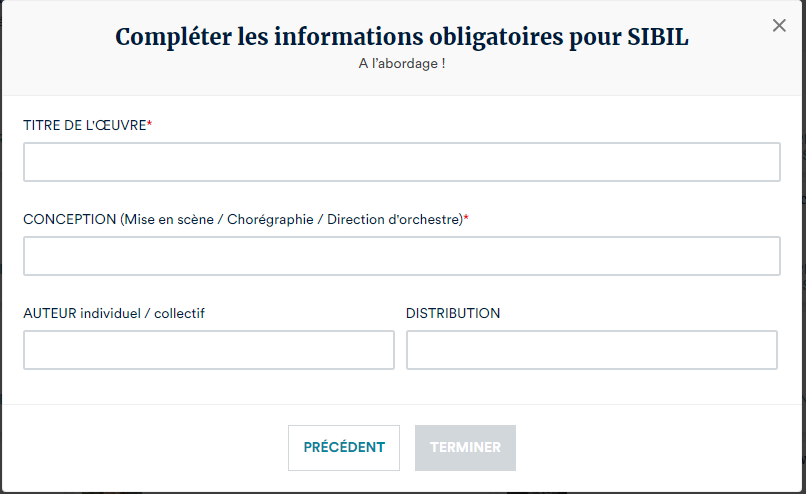Click the "Direction d'orchestre" label text

394,219
